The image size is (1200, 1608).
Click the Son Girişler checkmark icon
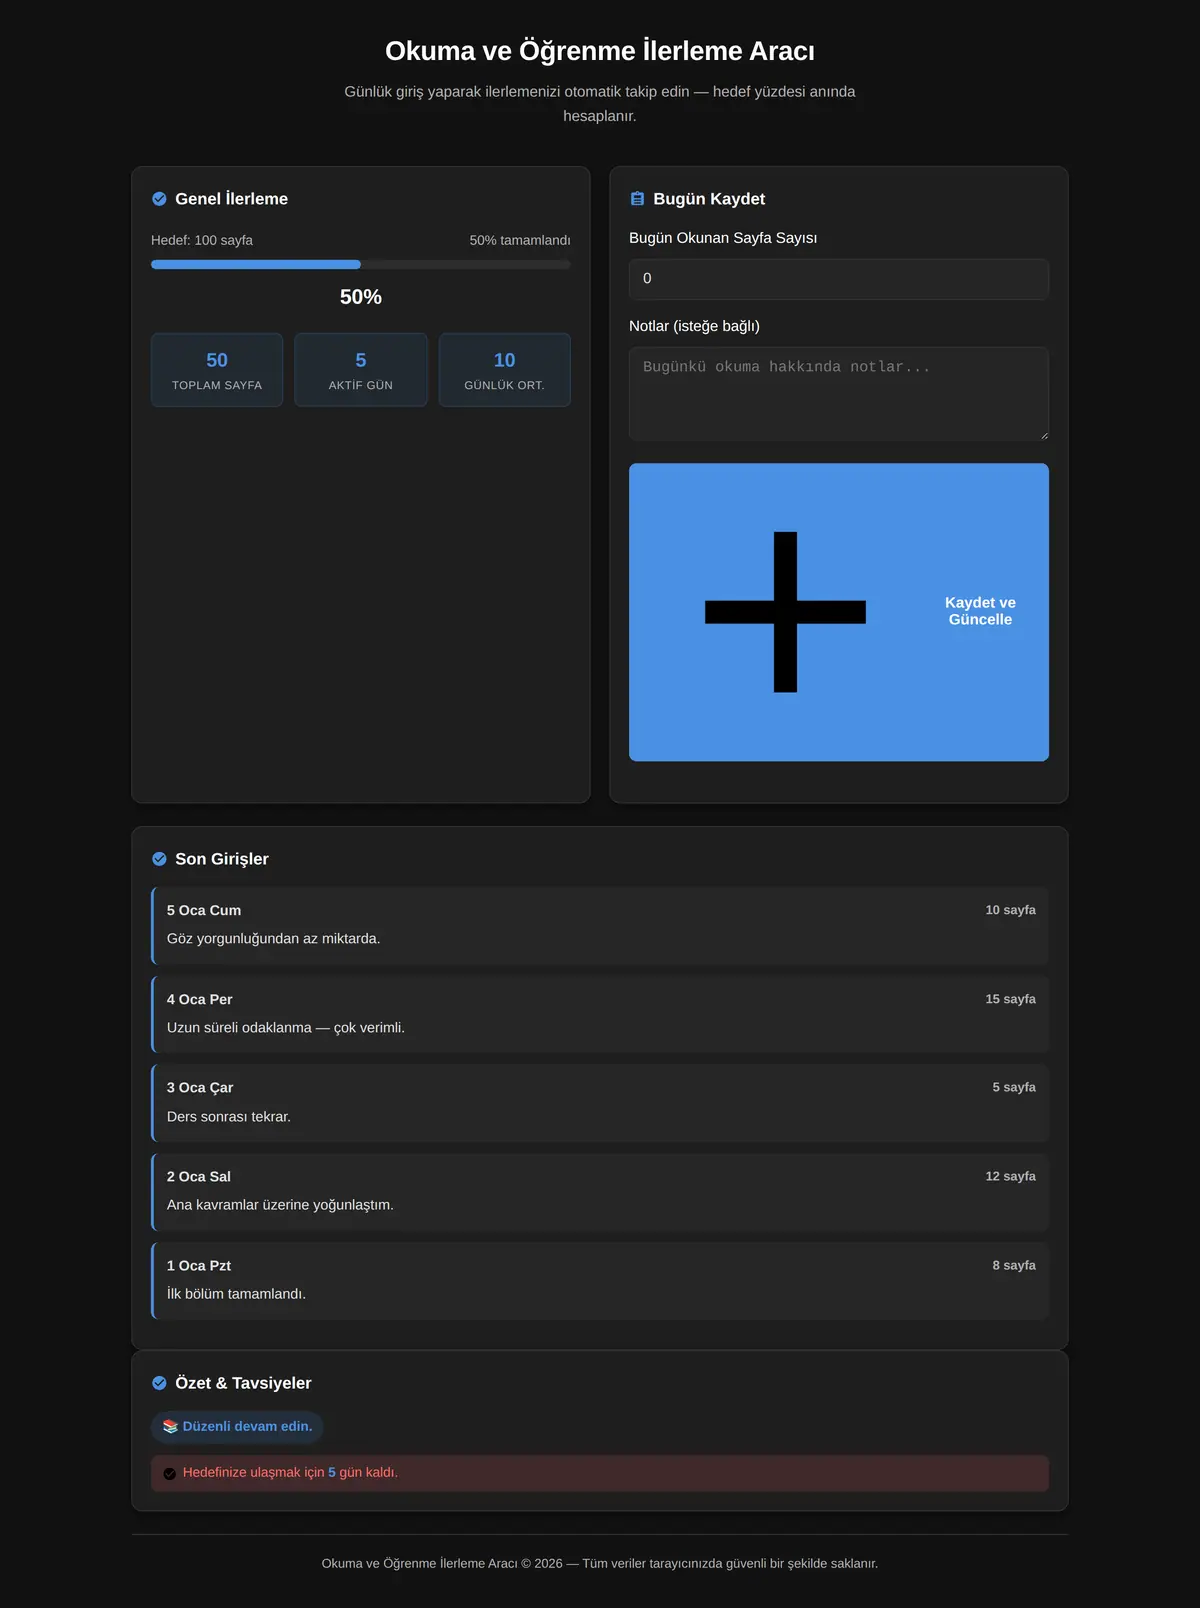tap(159, 859)
